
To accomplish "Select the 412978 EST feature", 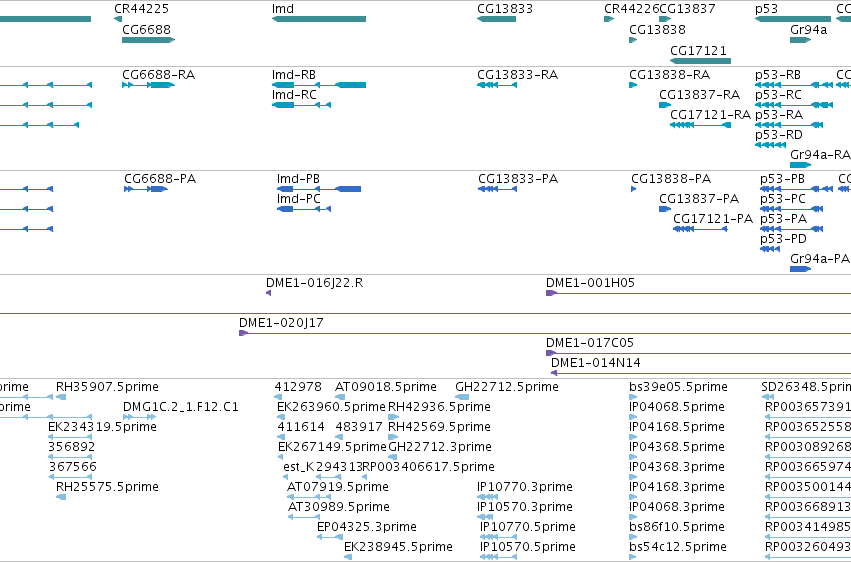I will (279, 397).
